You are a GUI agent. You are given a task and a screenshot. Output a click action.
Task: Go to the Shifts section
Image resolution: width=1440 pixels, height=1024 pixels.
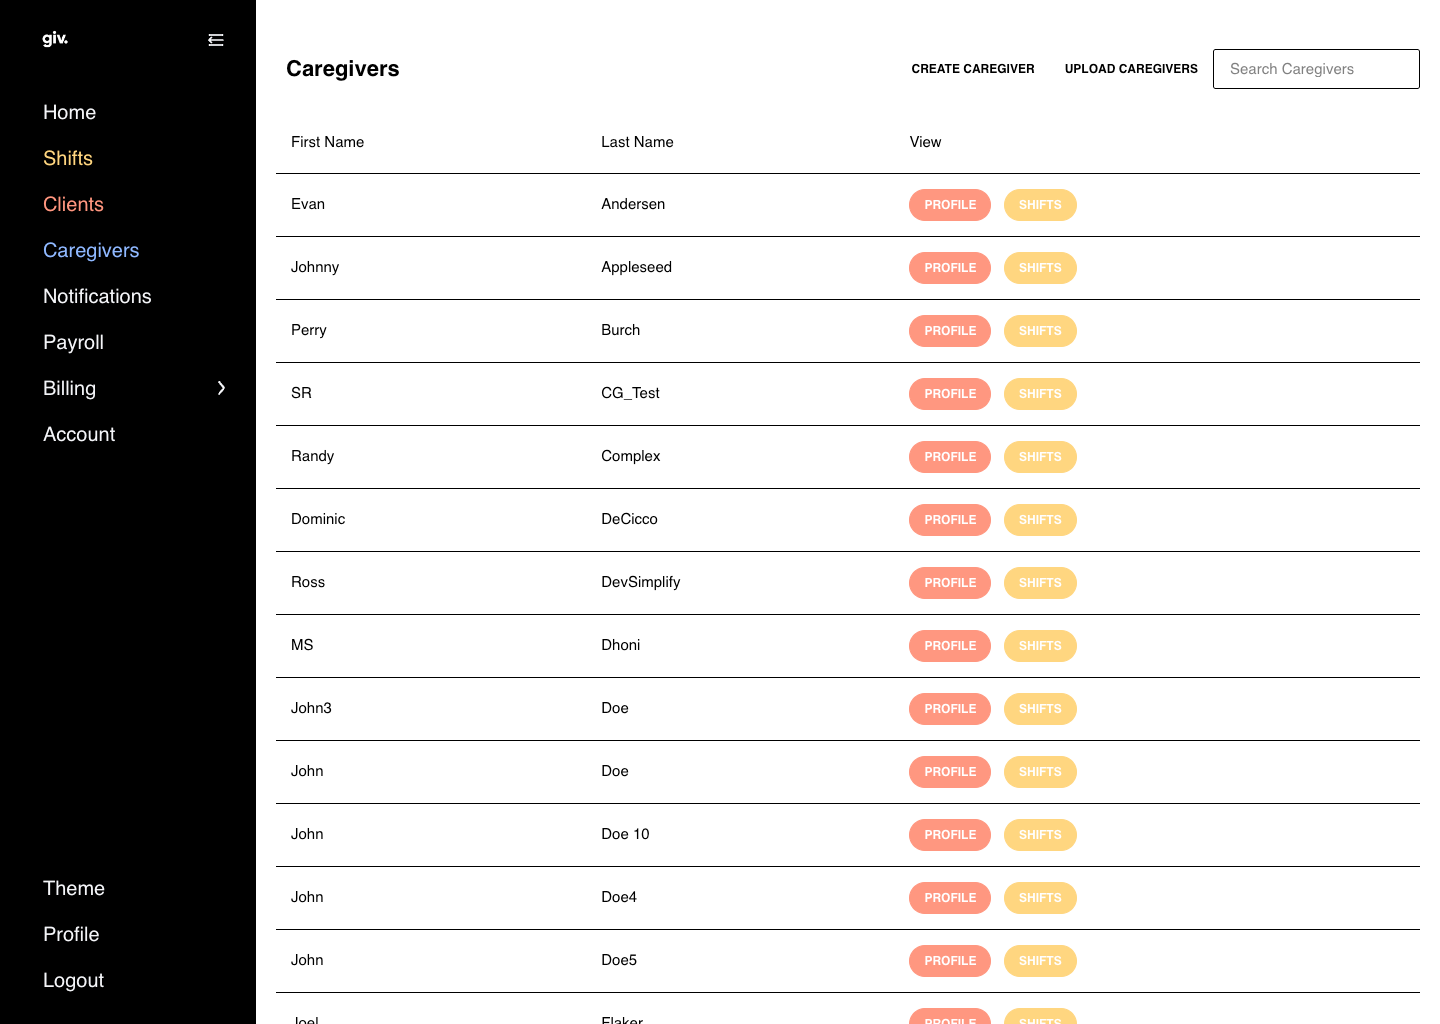click(x=68, y=158)
